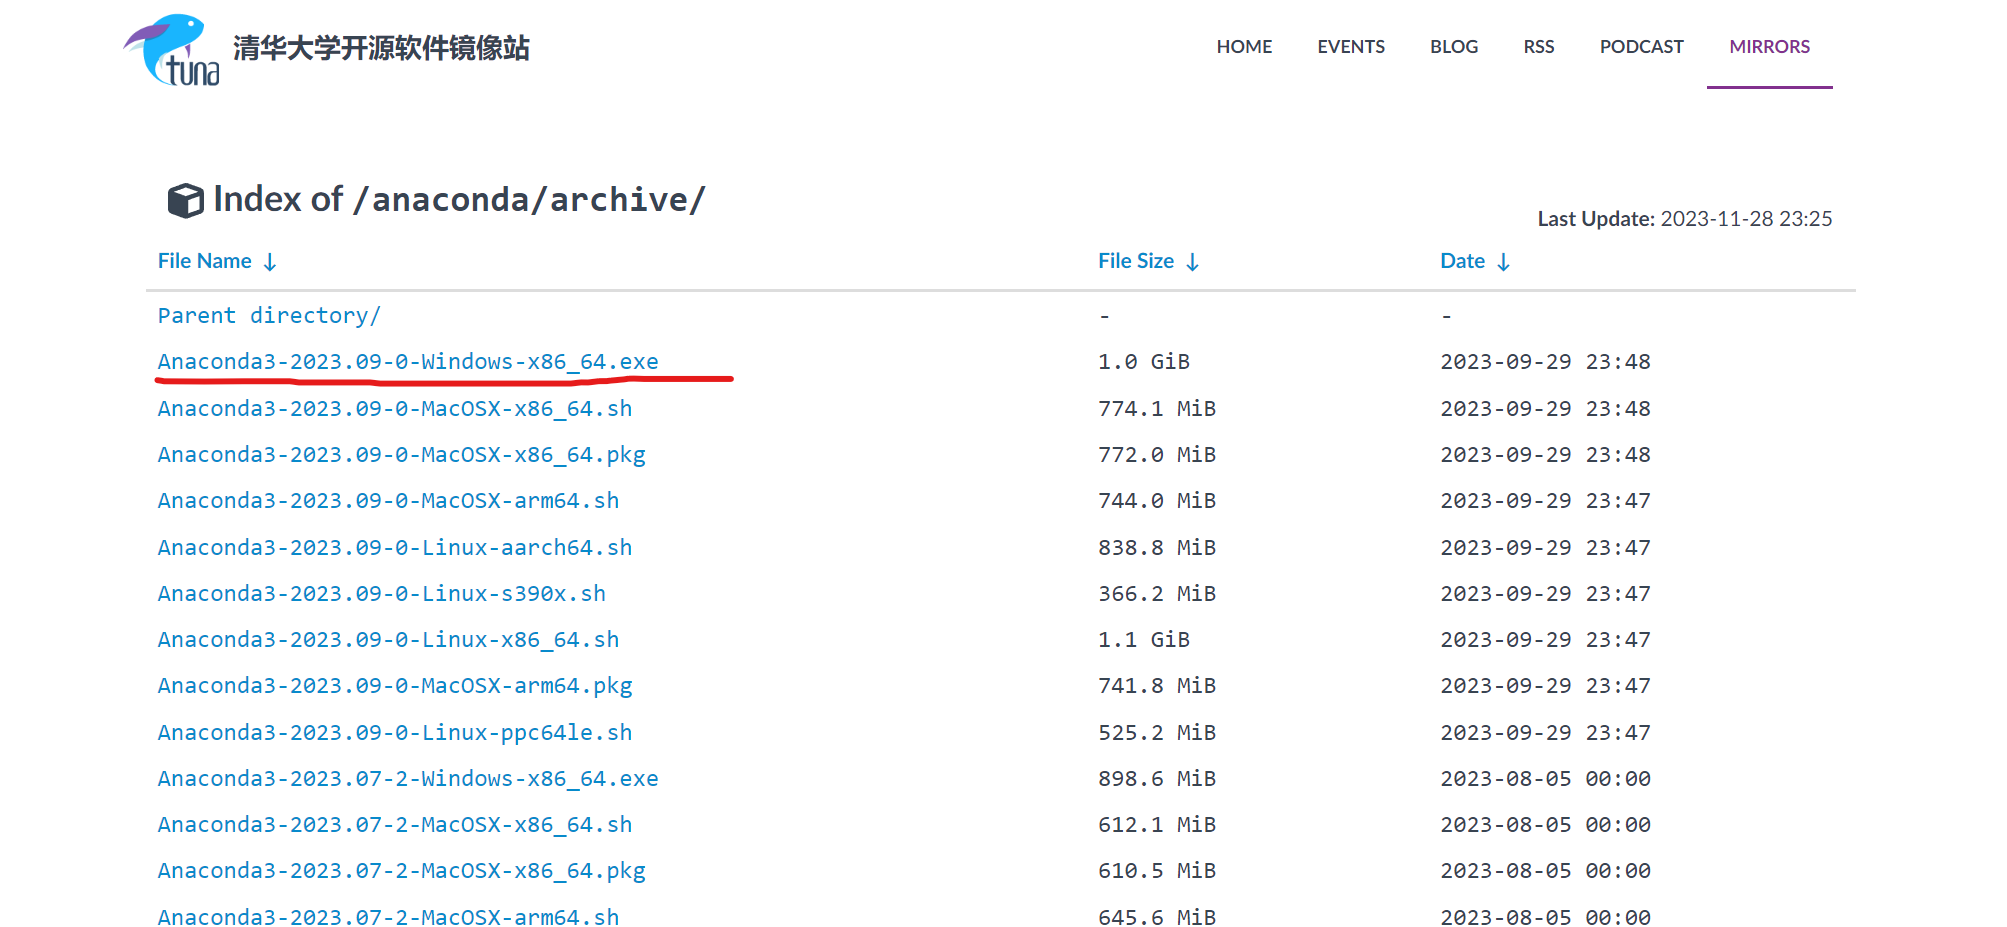Click the File Name column header

205,261
